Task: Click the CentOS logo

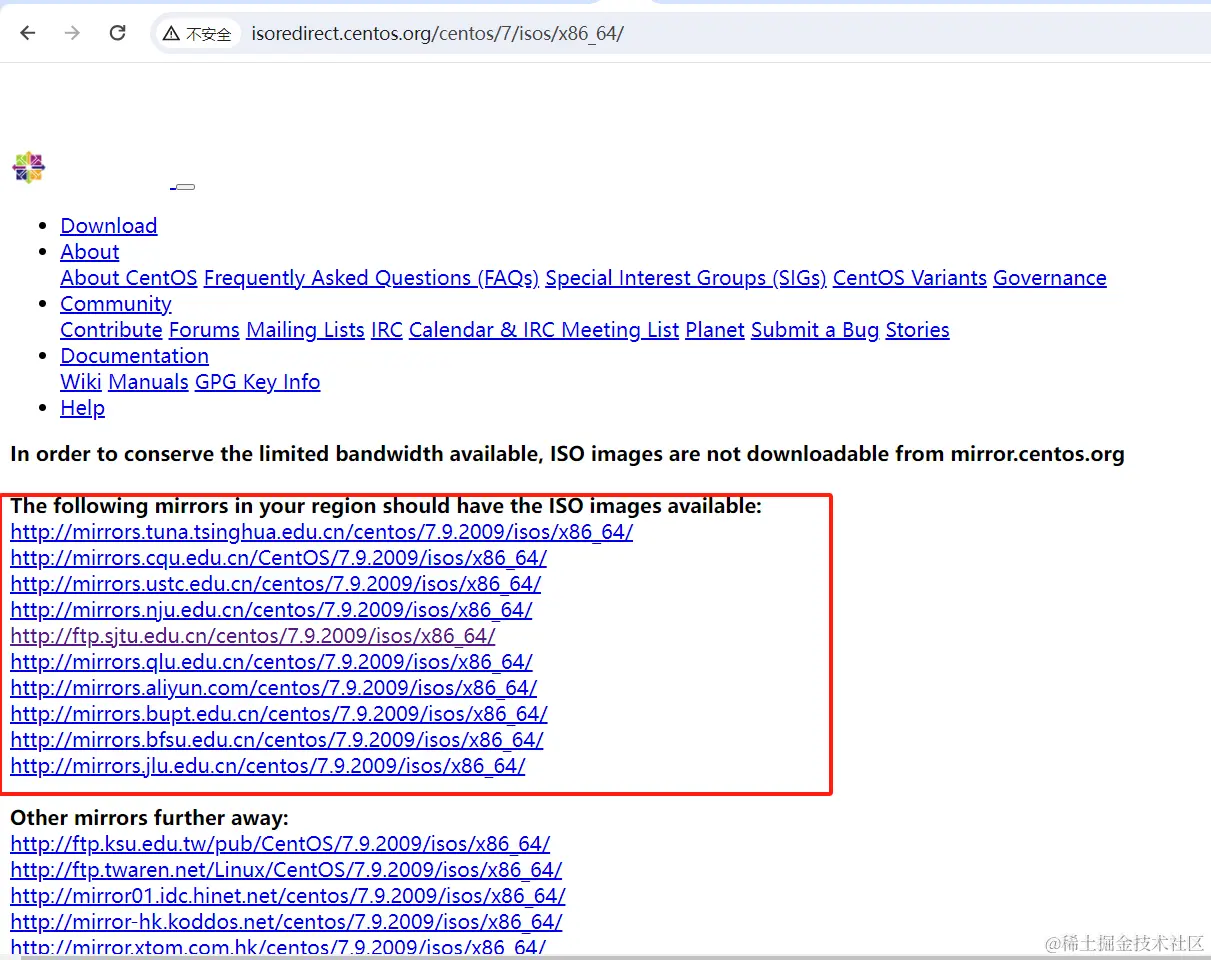Action: point(29,167)
